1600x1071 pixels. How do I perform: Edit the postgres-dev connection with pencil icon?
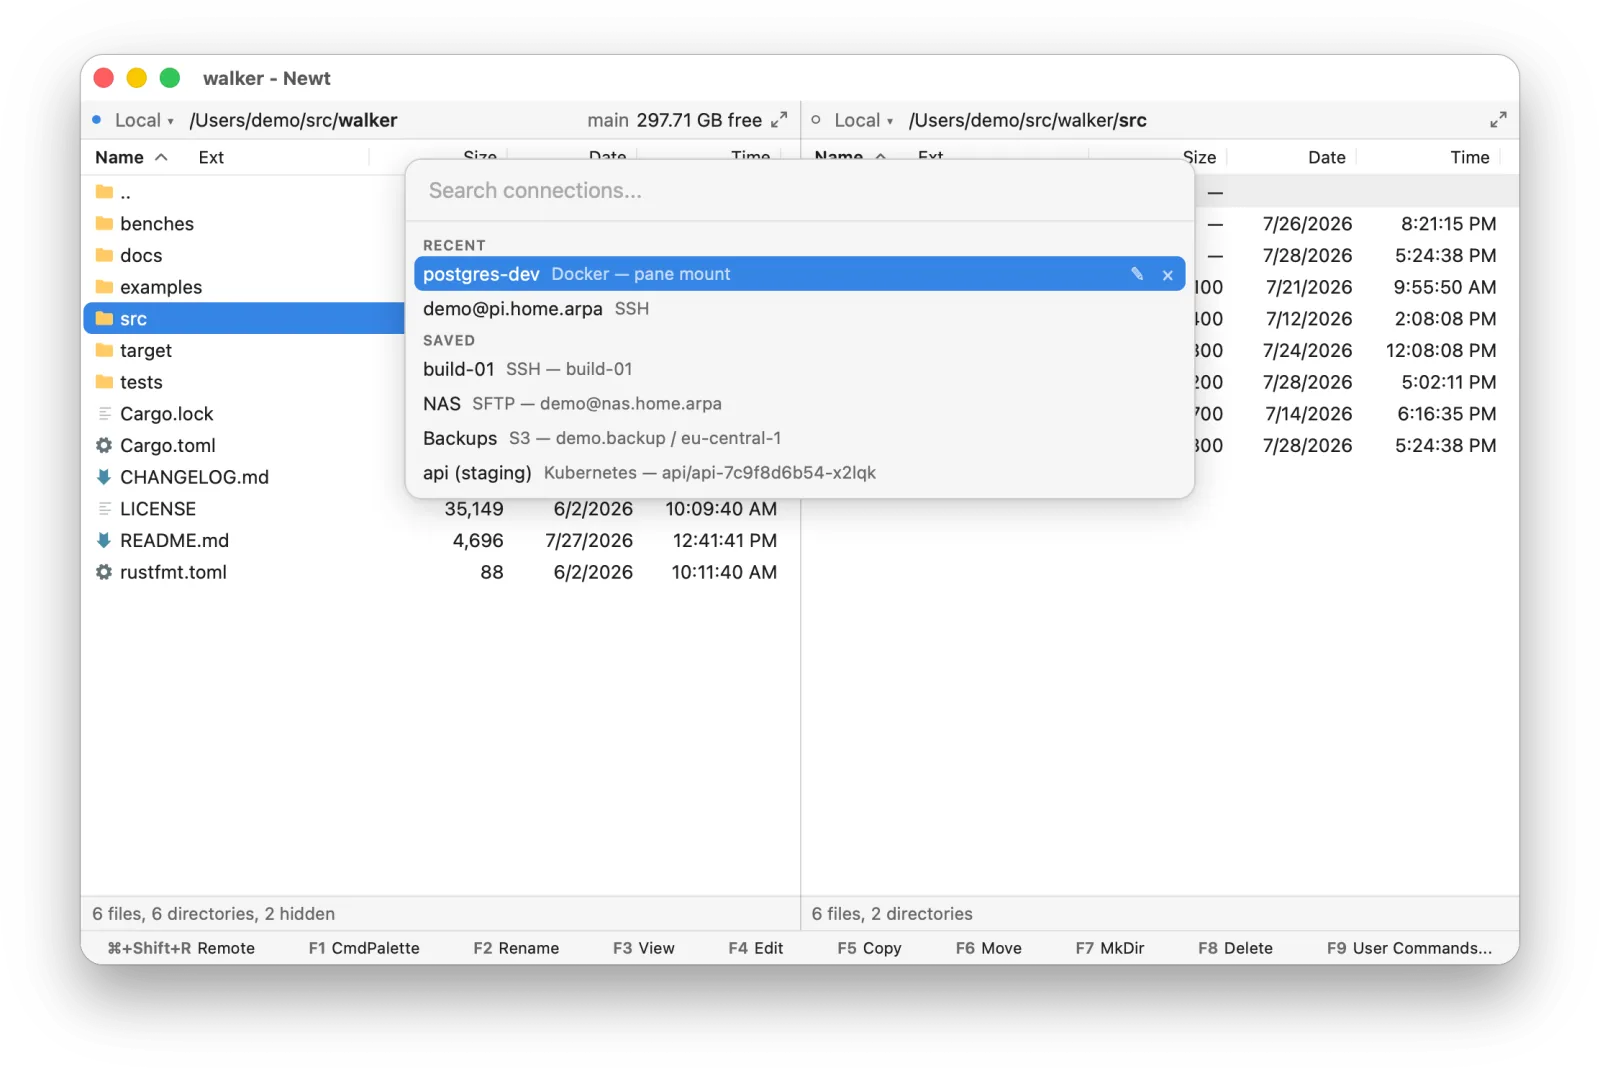tap(1137, 274)
